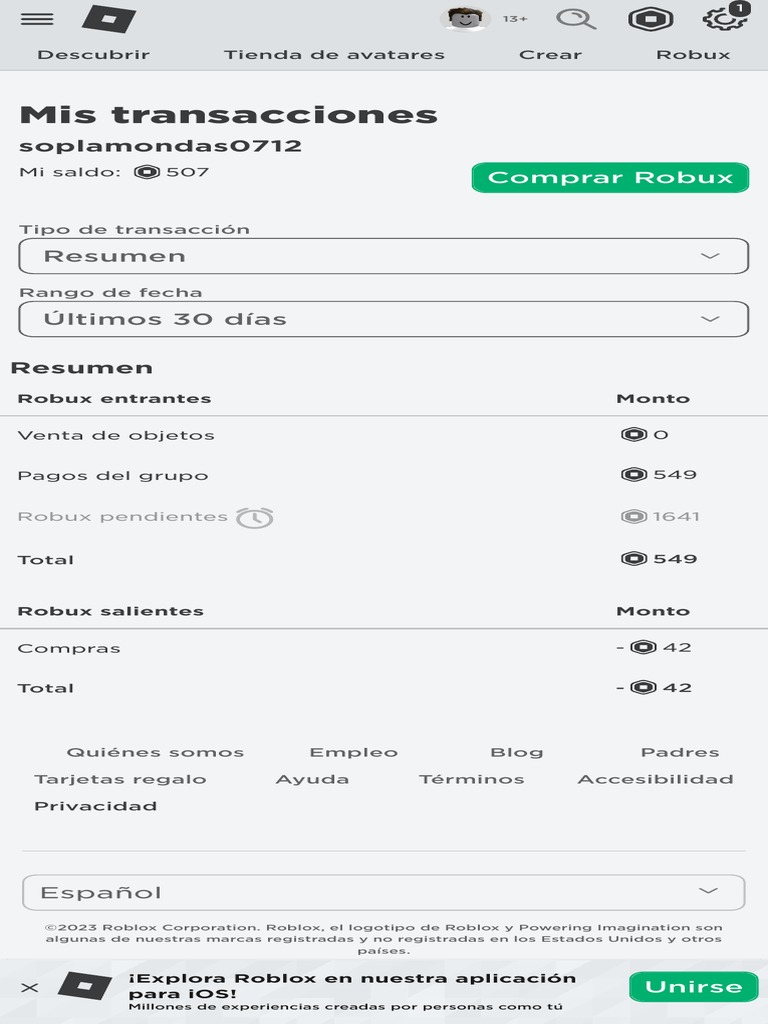Open the Español language selector
This screenshot has height=1024, width=768.
pyautogui.click(x=384, y=892)
